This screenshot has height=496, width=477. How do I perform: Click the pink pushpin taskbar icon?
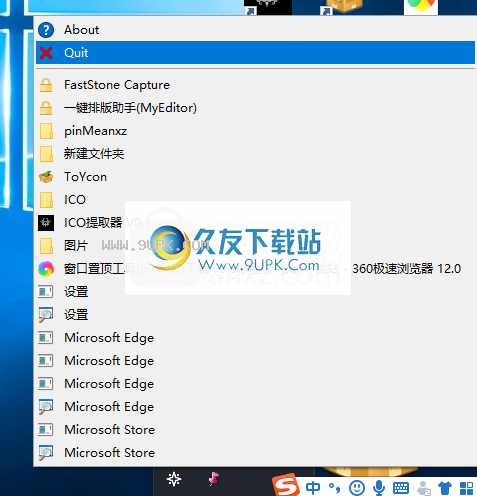pos(214,479)
